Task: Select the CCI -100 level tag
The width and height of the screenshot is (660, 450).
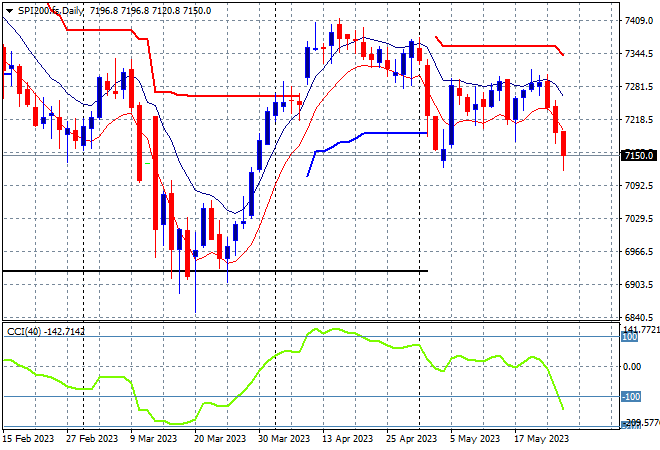Action: (631, 397)
